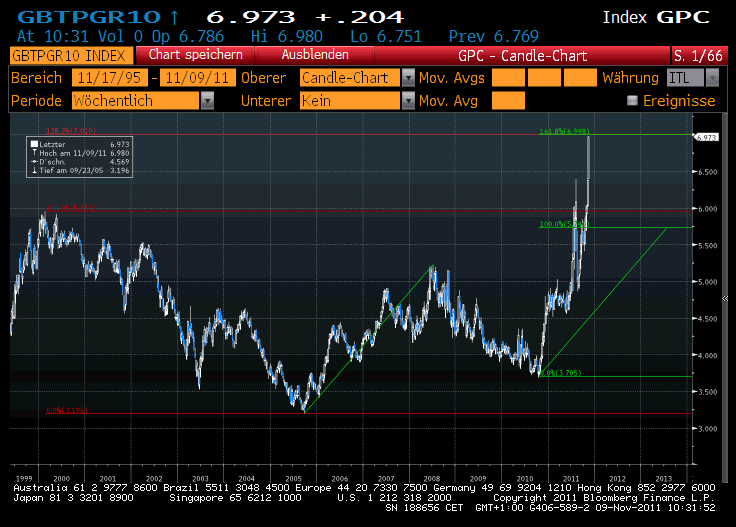Click the Hi 6.980 value
Image resolution: width=736 pixels, height=527 pixels.
pos(287,37)
